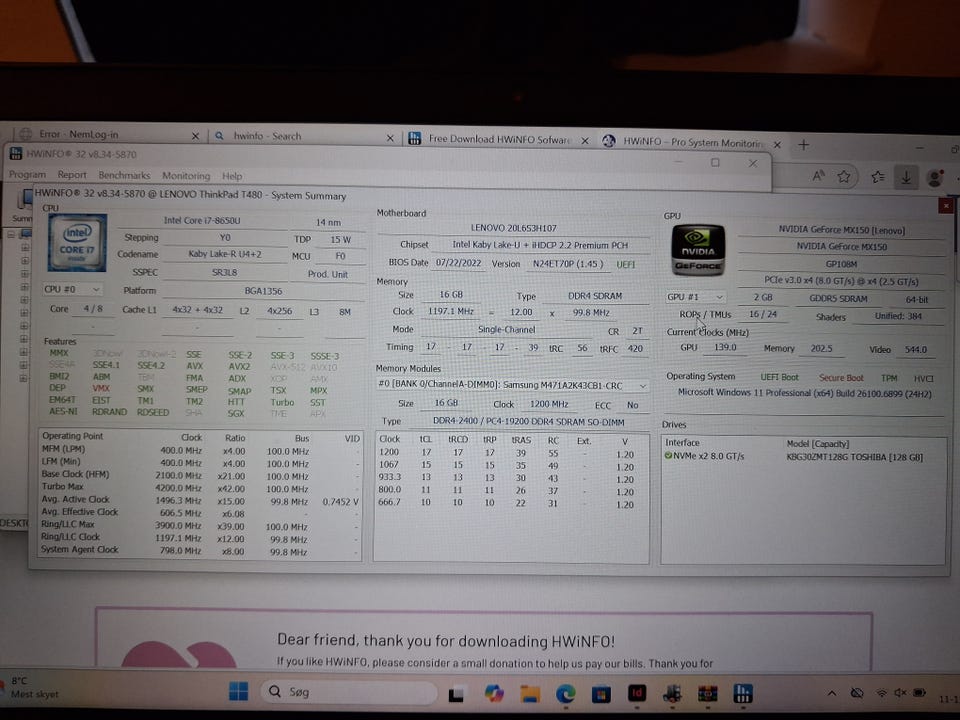Click the Intel Core i7 logo
The height and width of the screenshot is (720, 960).
click(77, 242)
